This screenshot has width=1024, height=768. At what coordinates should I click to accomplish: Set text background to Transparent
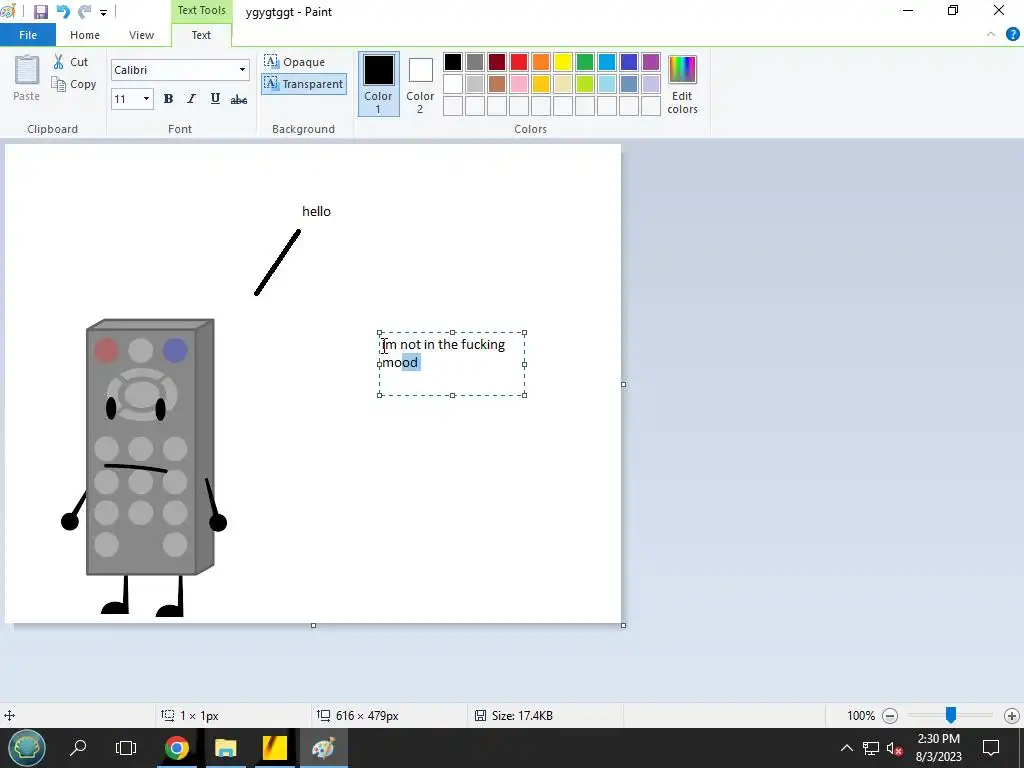tap(304, 84)
